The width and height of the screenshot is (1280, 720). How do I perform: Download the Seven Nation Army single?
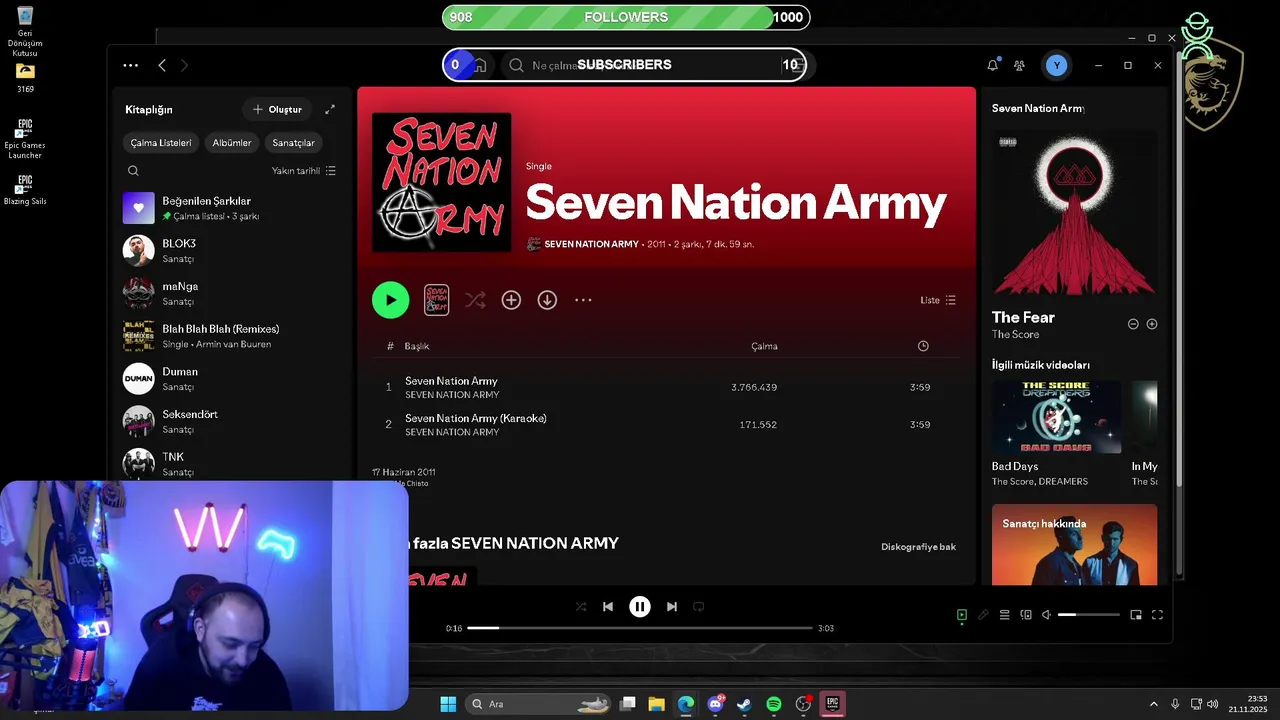(x=547, y=300)
